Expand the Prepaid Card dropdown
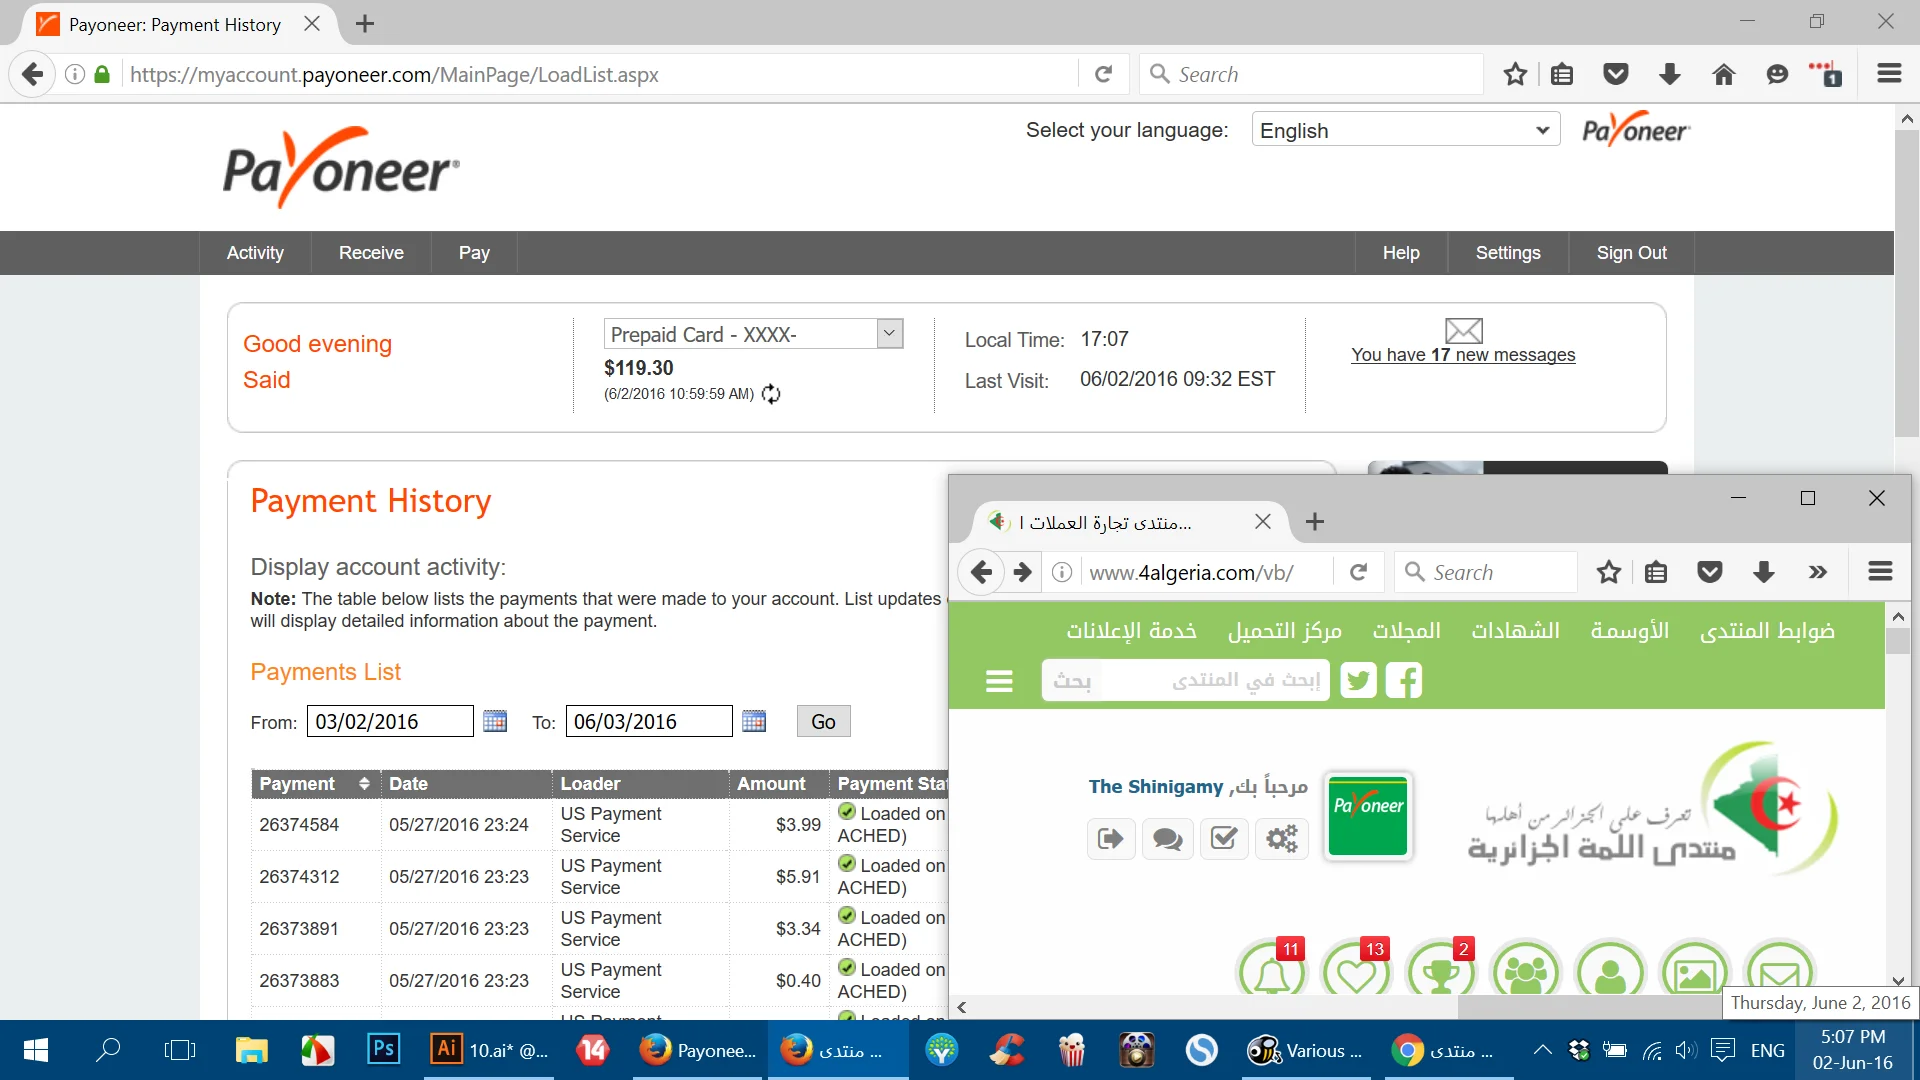The width and height of the screenshot is (1920, 1080). (x=889, y=334)
